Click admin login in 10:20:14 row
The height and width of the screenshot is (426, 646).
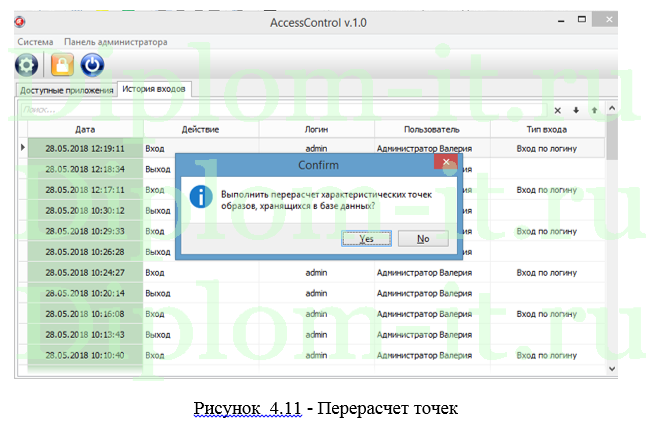[316, 293]
